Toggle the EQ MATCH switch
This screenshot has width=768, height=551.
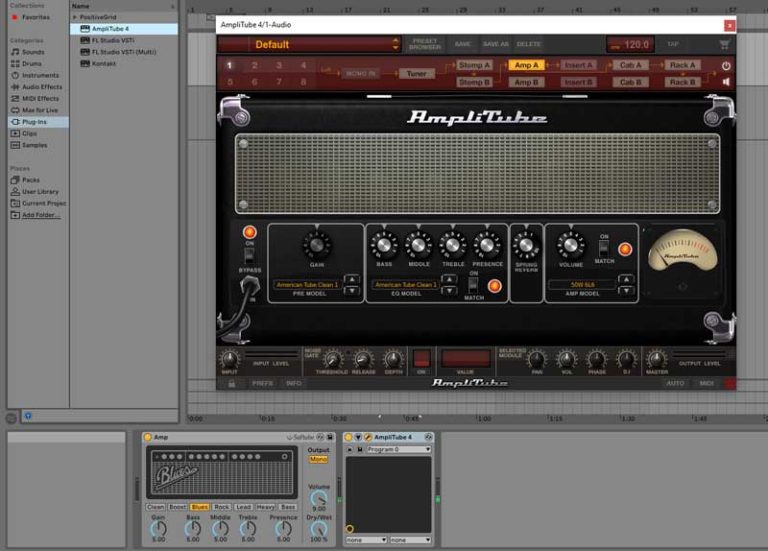tap(473, 285)
